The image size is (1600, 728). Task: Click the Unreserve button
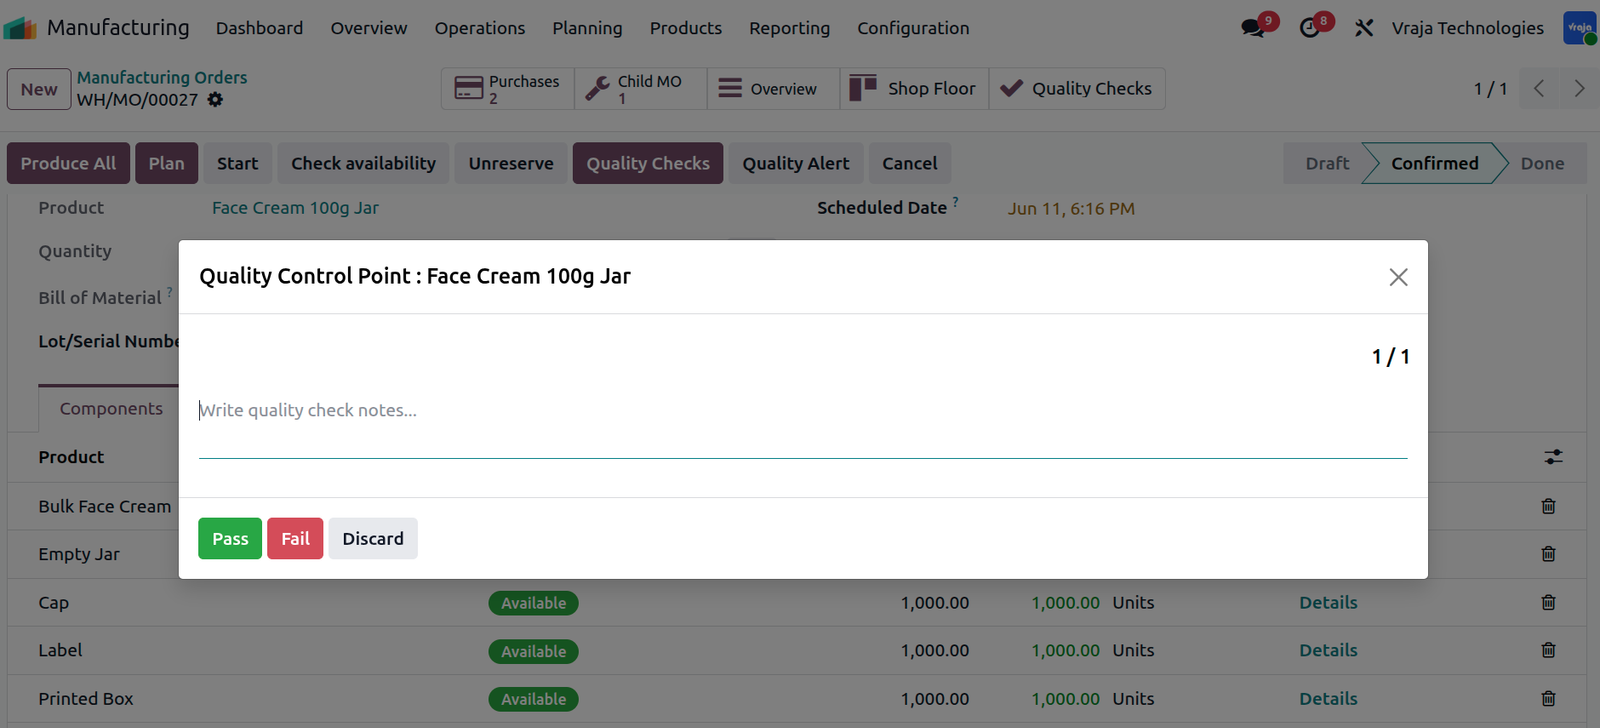tap(511, 163)
